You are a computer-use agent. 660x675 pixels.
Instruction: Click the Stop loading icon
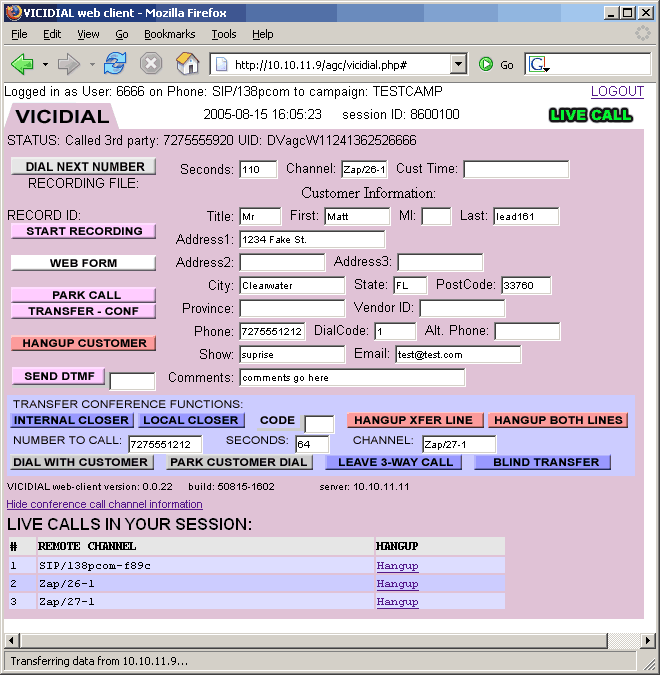[151, 64]
